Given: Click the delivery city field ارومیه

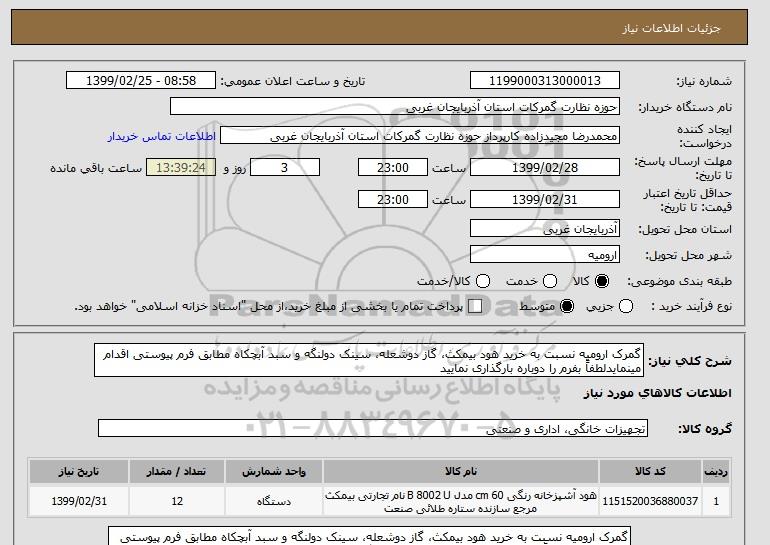Looking at the screenshot, I should (545, 254).
